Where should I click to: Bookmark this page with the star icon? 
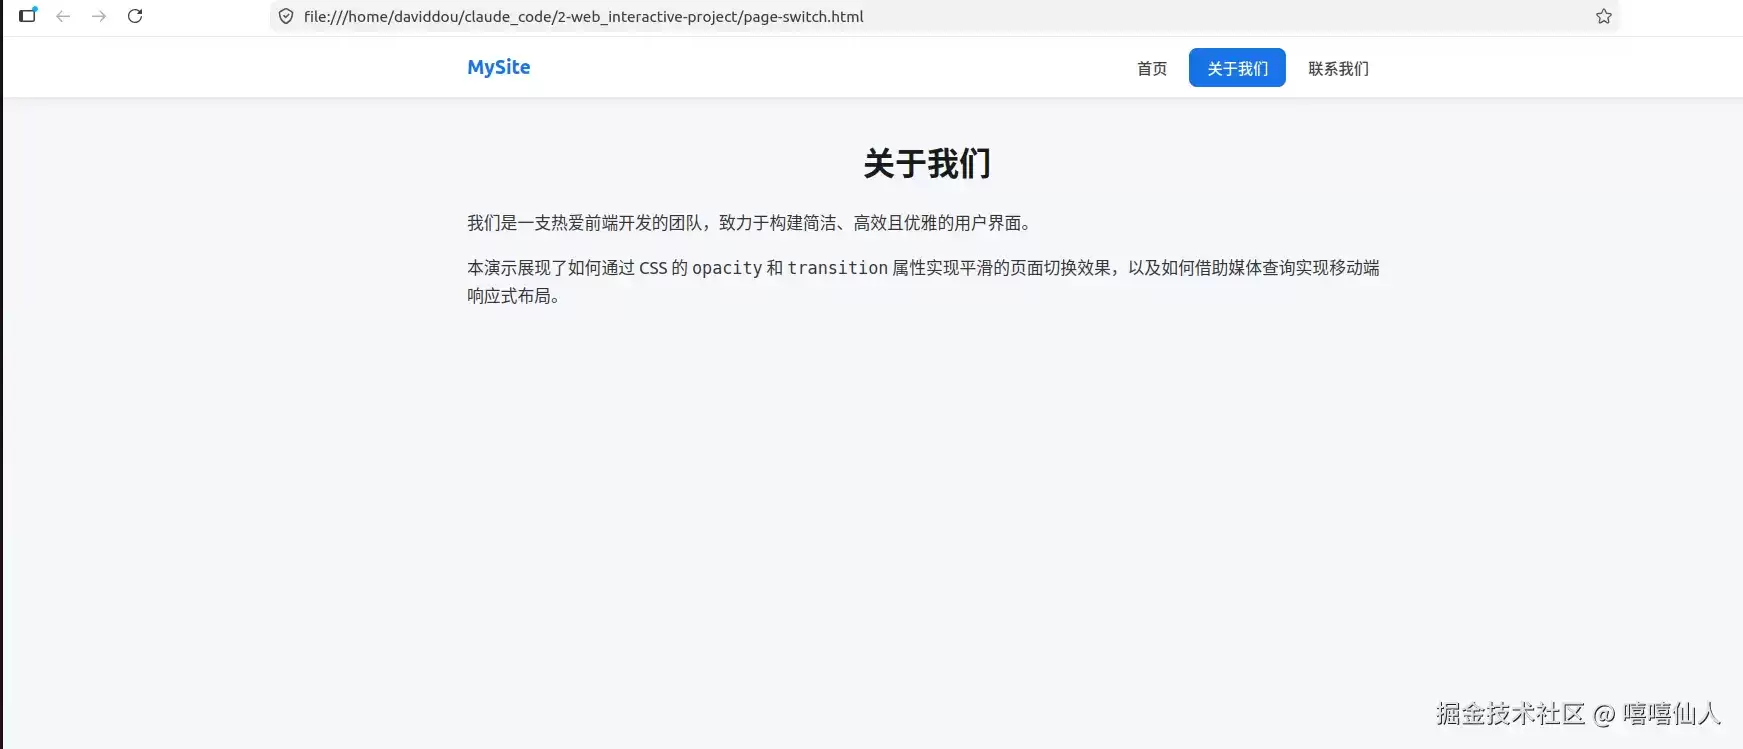(1604, 16)
